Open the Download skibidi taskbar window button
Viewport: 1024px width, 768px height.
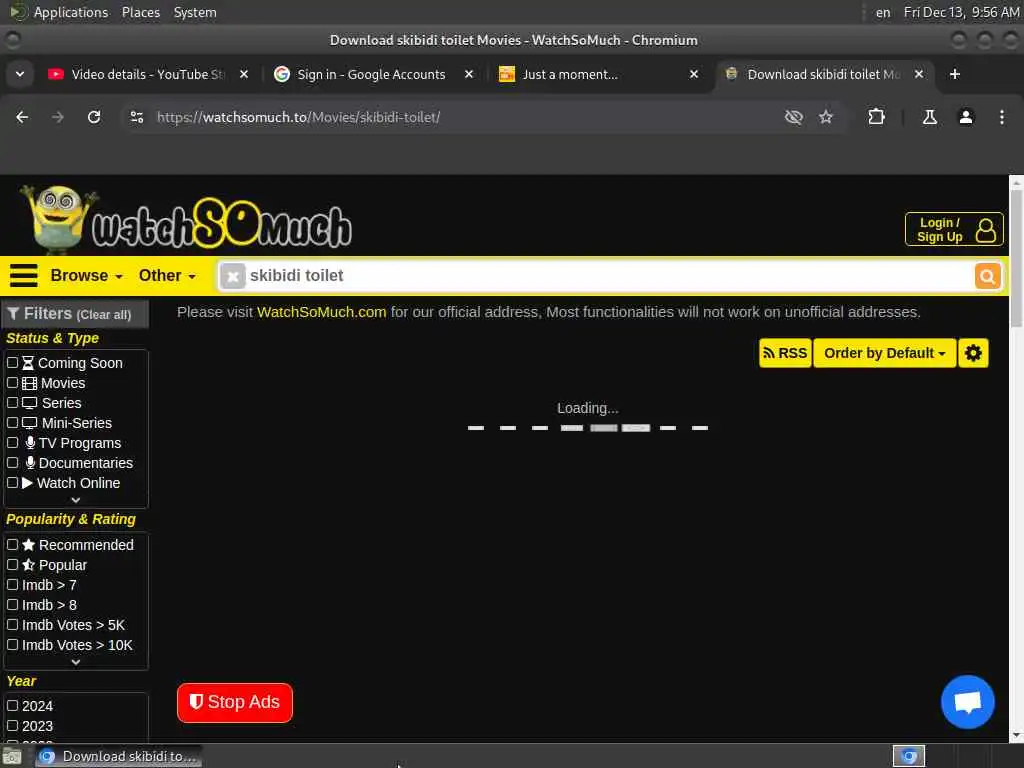point(118,756)
